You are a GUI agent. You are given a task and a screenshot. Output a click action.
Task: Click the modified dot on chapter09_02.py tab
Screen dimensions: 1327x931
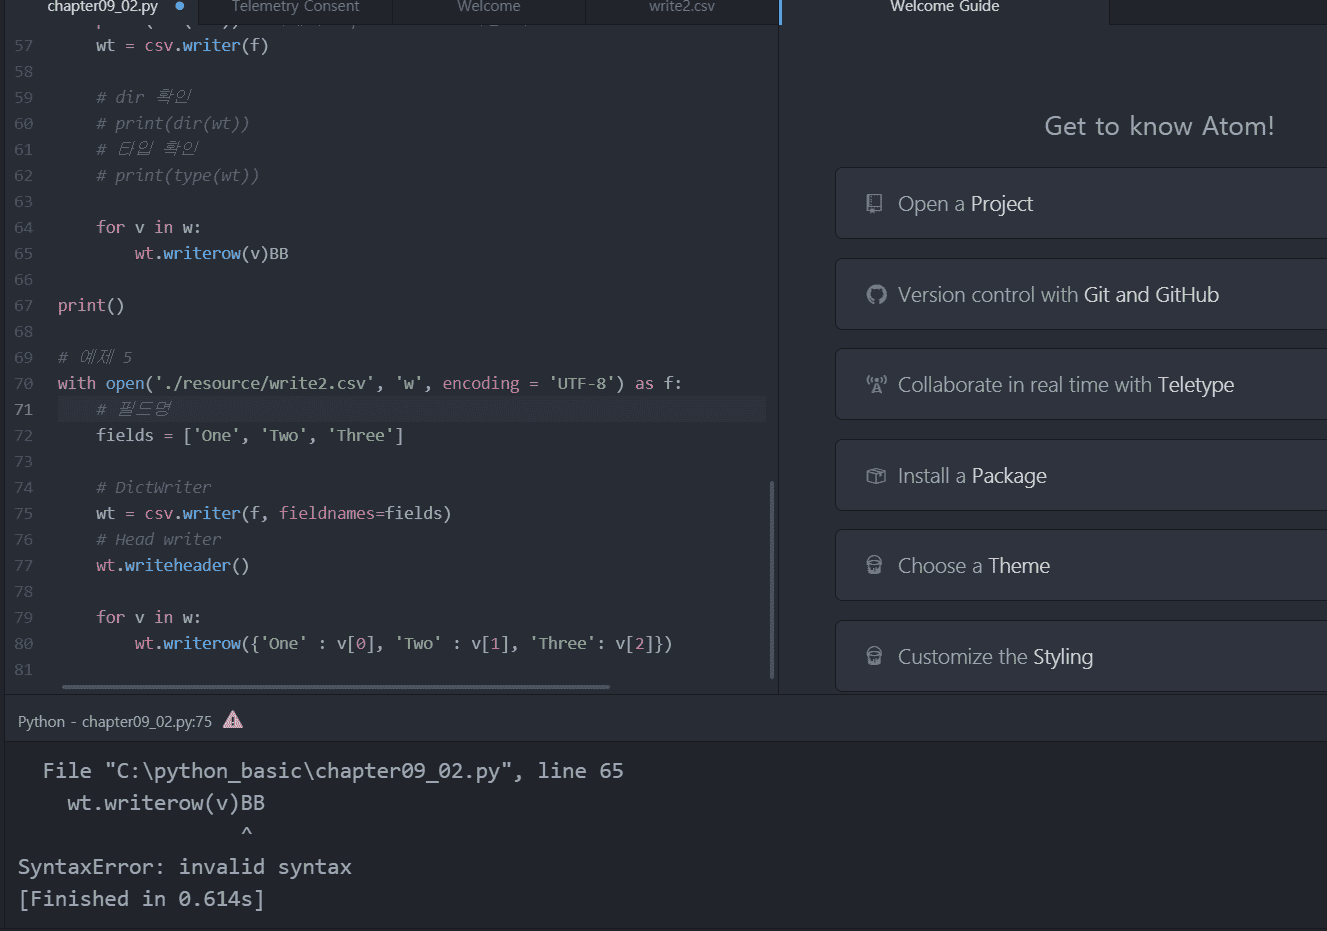[180, 7]
